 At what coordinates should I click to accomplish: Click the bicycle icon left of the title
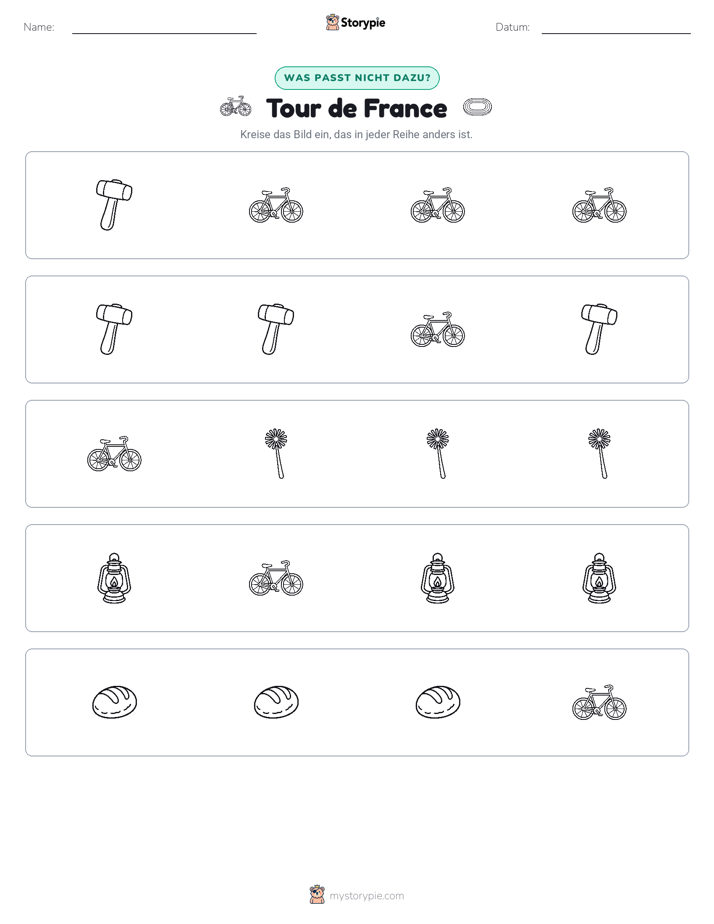(x=236, y=107)
